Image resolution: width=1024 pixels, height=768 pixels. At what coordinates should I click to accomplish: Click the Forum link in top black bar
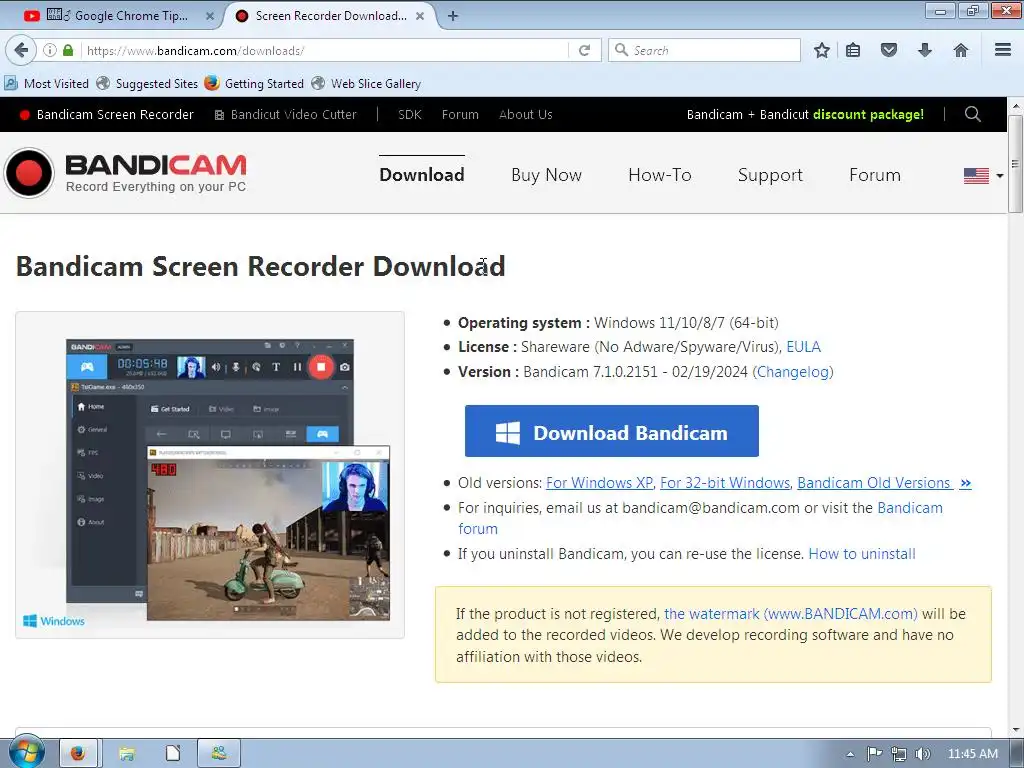click(x=460, y=114)
